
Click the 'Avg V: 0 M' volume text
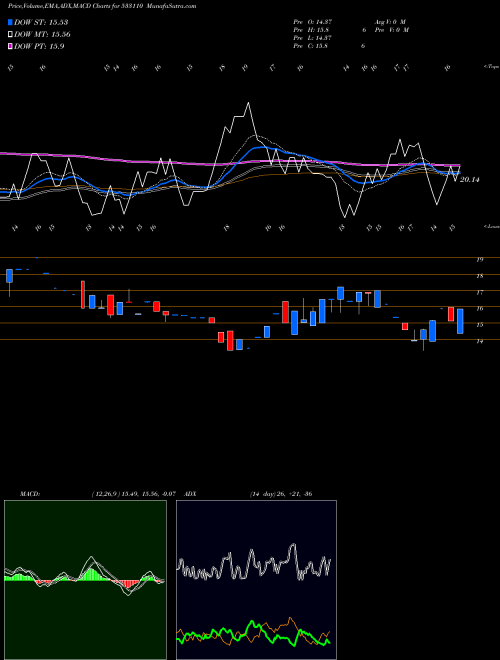[x=391, y=22]
